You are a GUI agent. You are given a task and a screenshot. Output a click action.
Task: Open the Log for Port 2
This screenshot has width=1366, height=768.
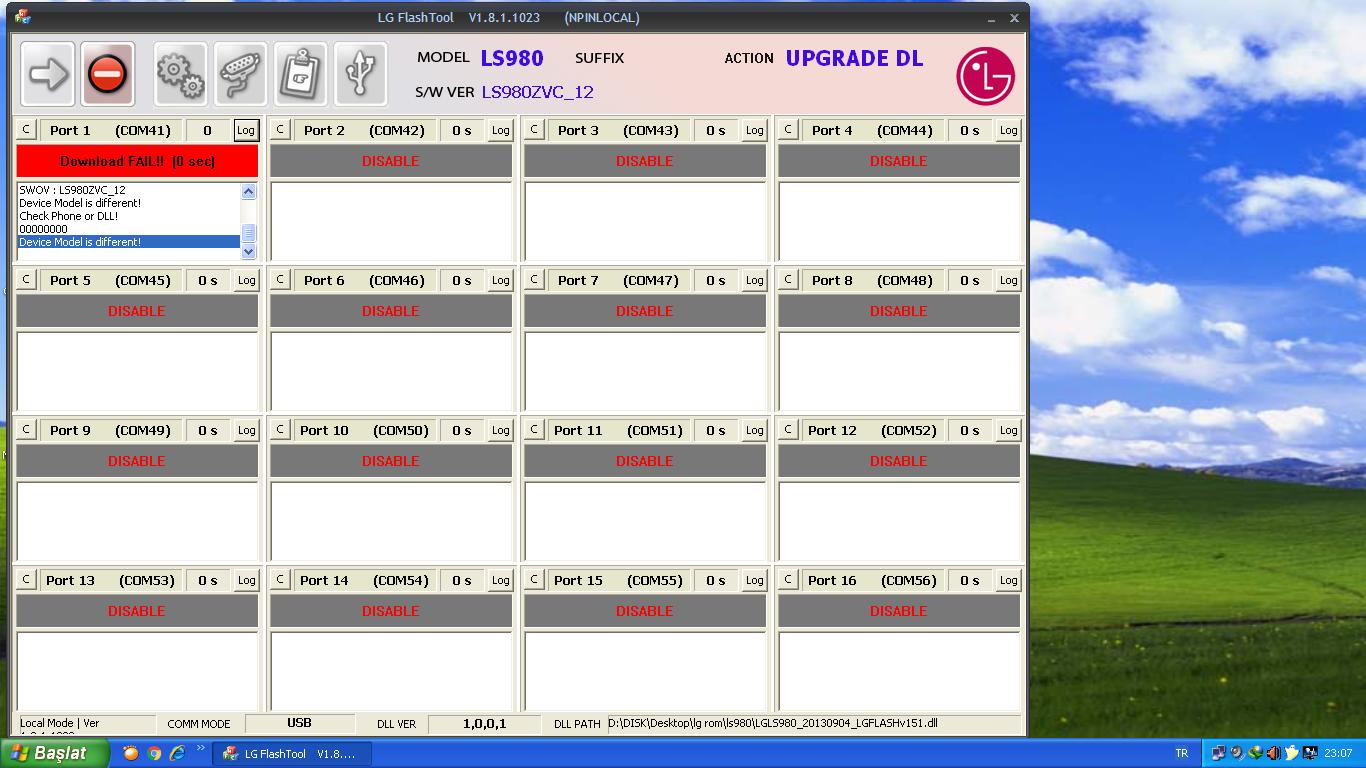pos(500,130)
